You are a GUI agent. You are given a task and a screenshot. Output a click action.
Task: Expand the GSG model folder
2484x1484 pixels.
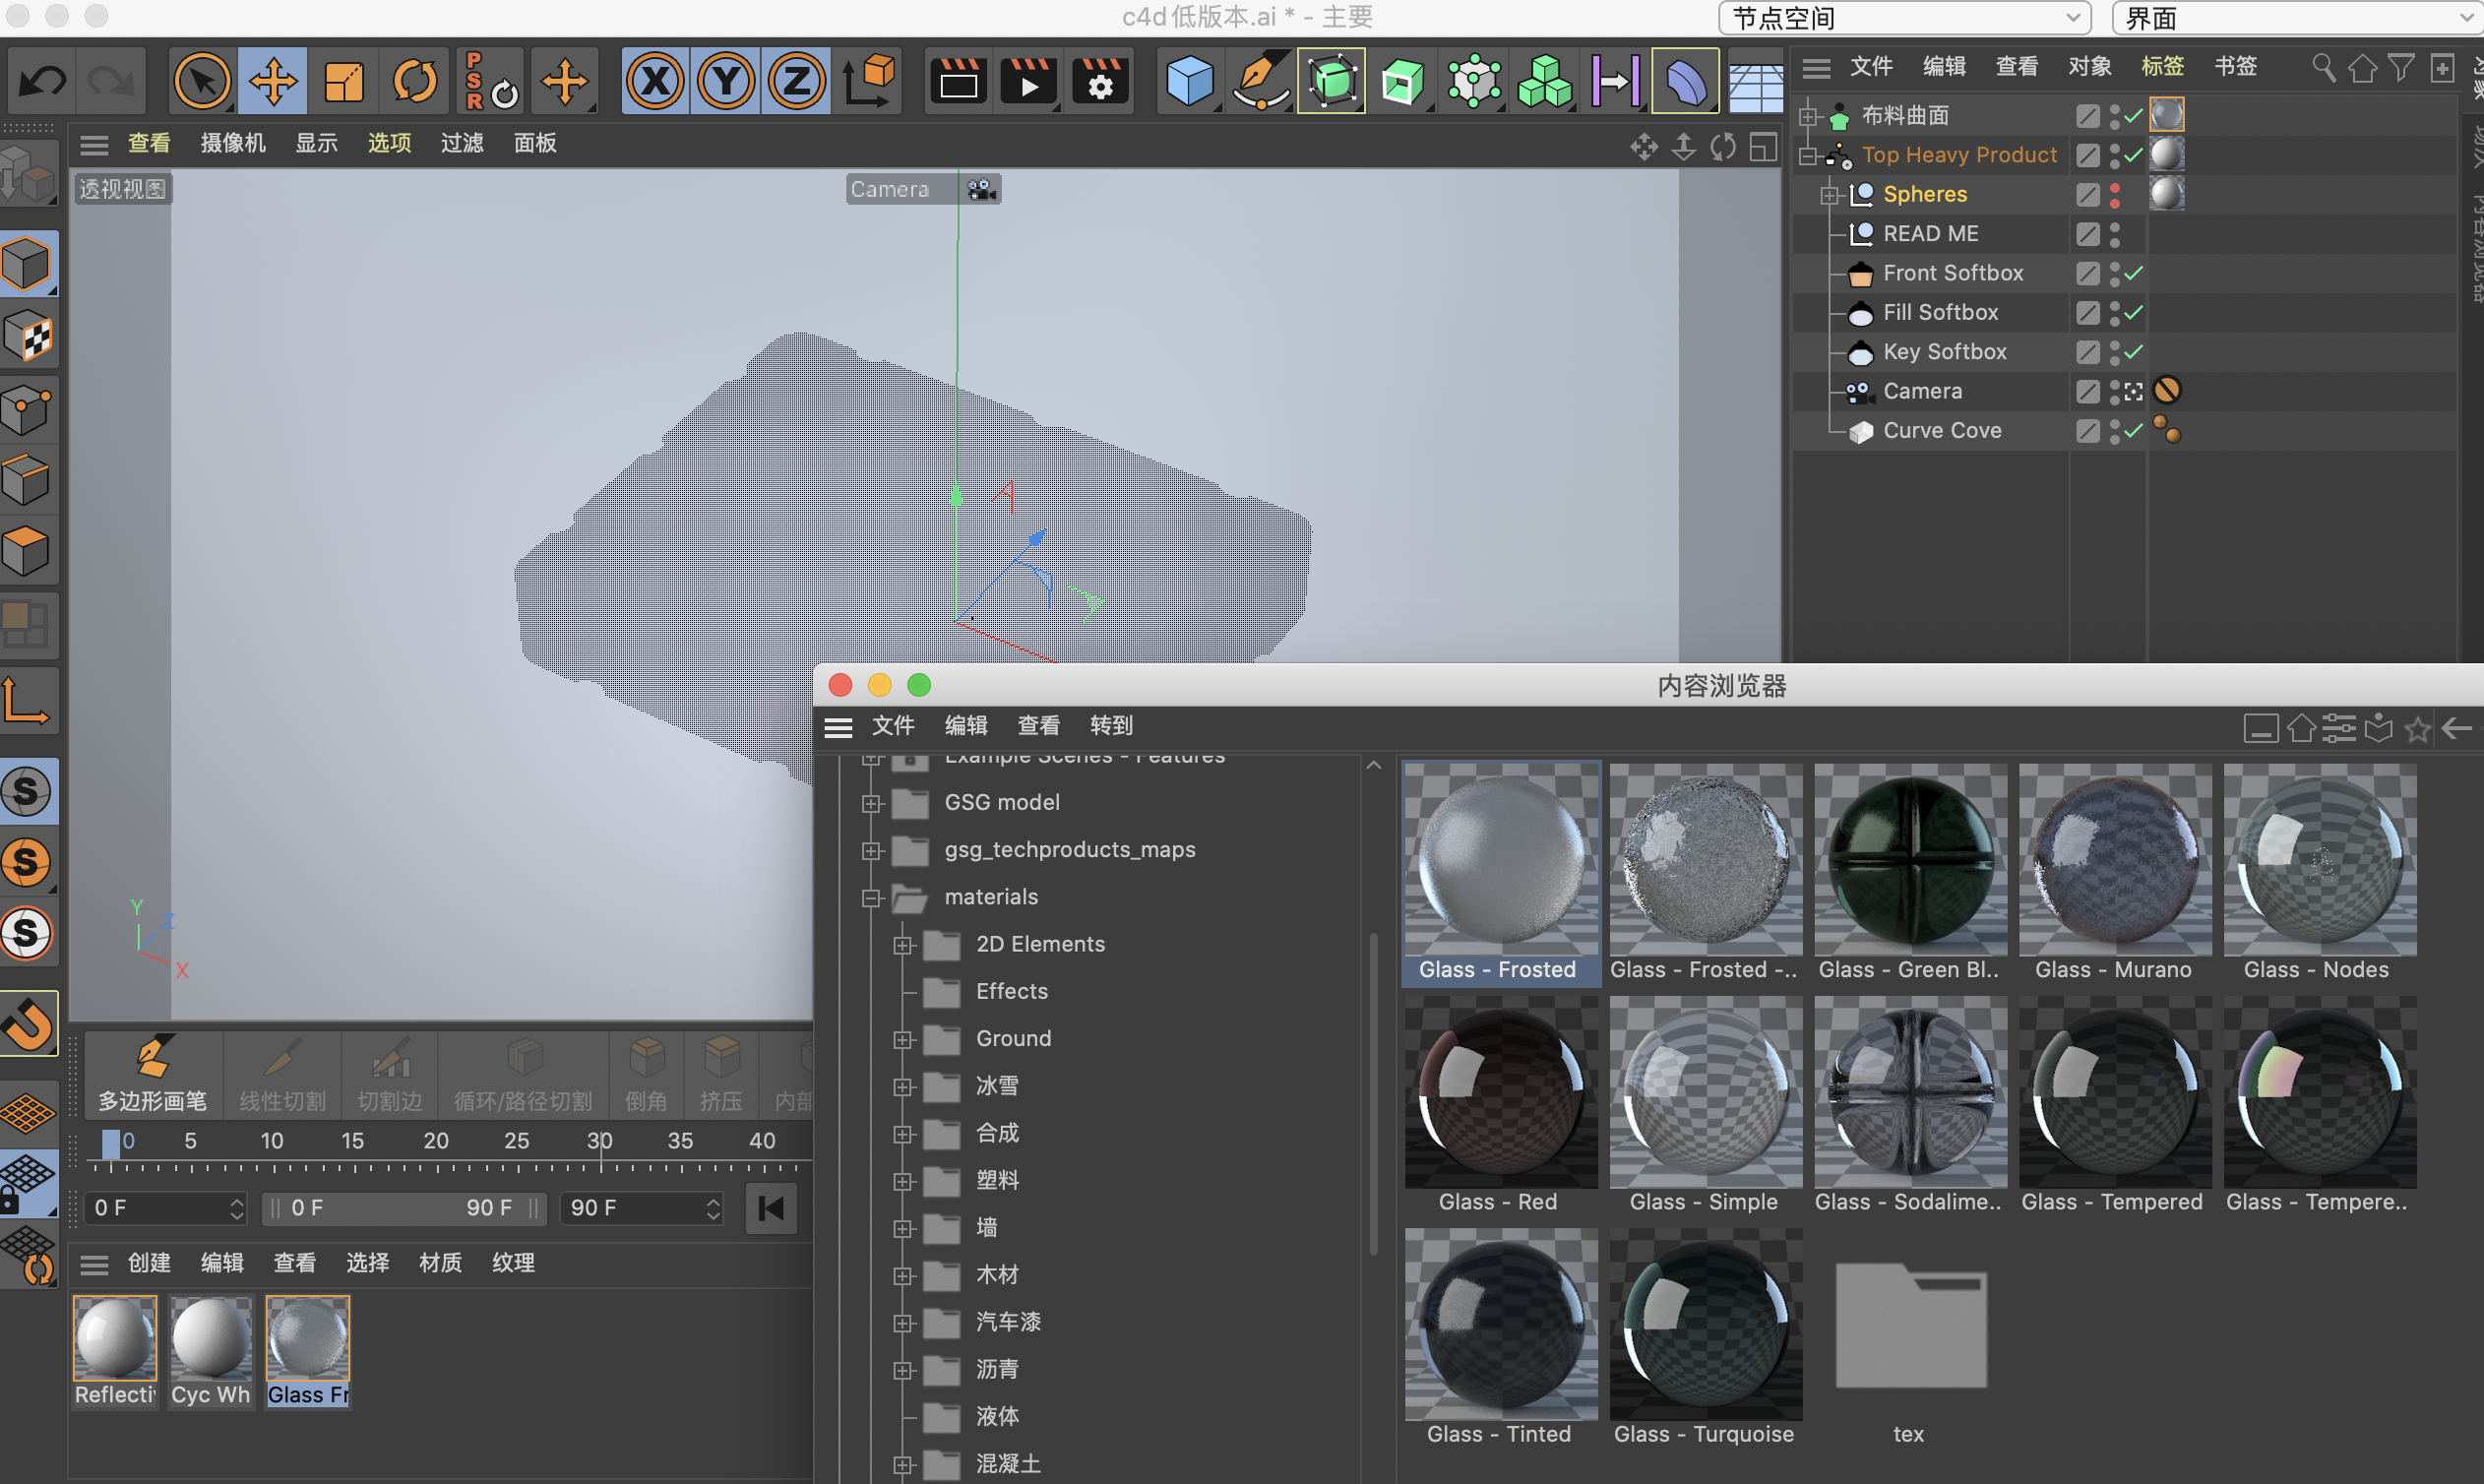871,803
